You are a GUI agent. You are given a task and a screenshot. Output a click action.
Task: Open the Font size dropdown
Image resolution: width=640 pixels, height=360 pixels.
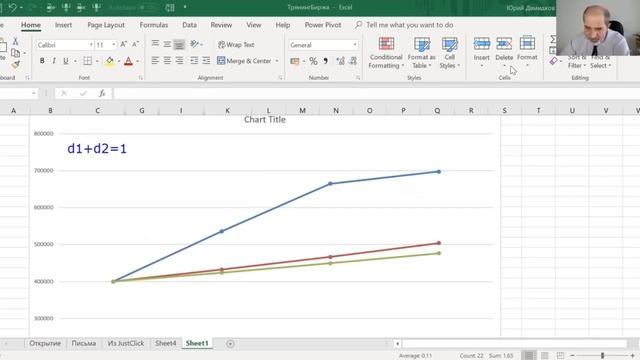113,45
